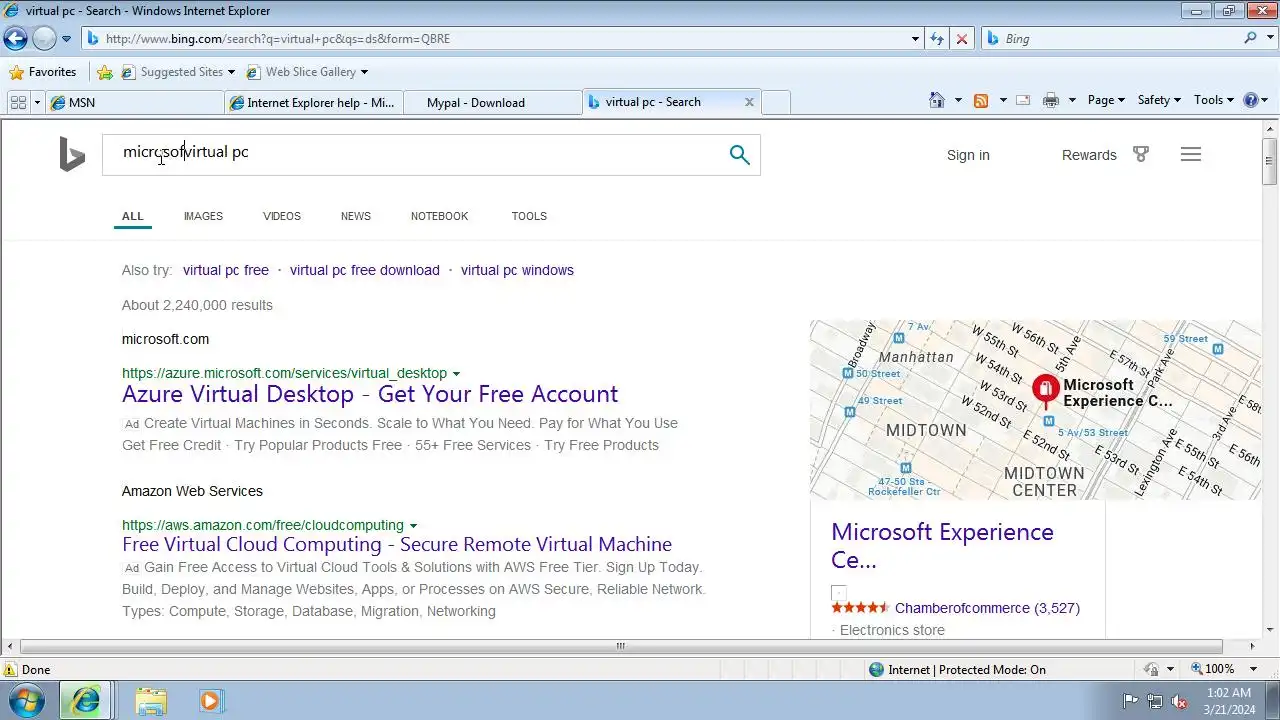1280x720 pixels.
Task: Select the TOOLS search tab
Action: pos(529,216)
